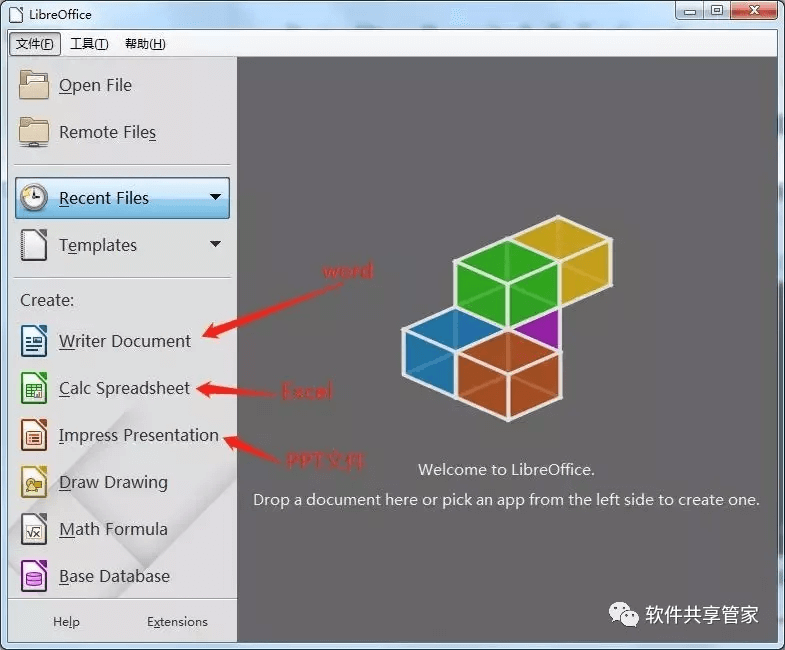Open the 文件(F) menu

(35, 44)
